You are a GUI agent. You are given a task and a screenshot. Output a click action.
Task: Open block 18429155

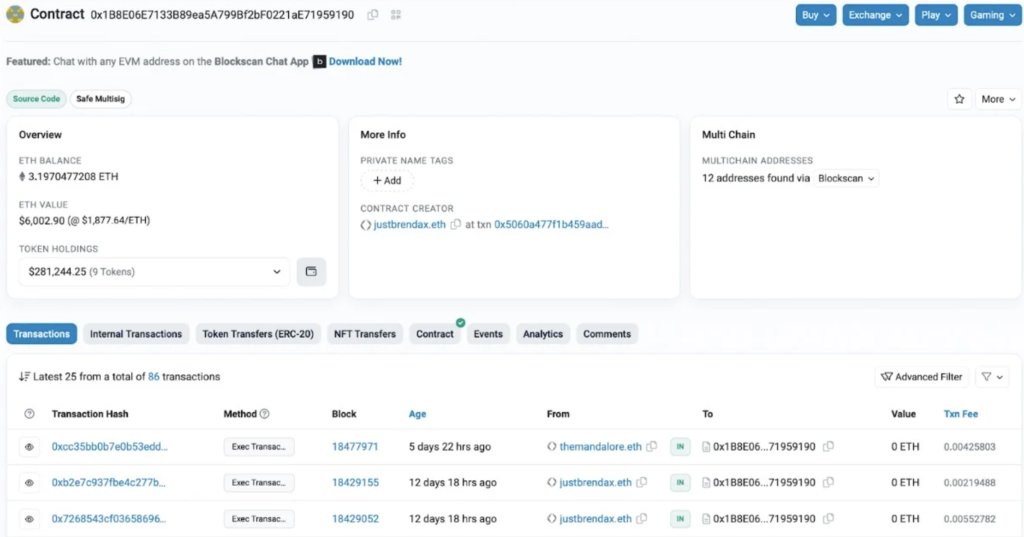coord(355,483)
